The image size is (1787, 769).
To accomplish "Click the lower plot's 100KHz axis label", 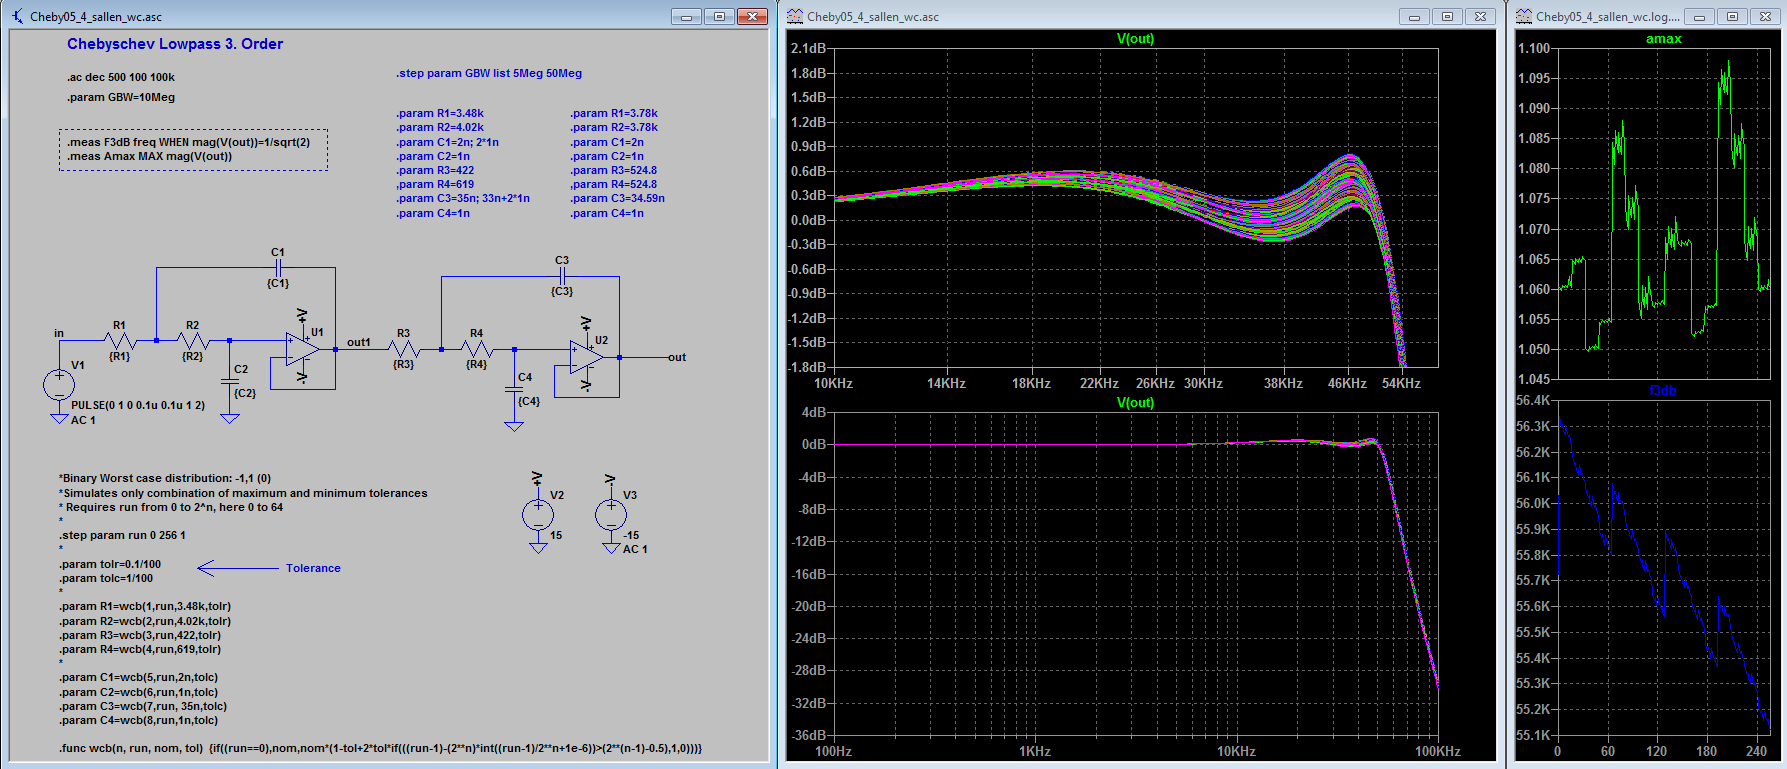I will (1438, 751).
